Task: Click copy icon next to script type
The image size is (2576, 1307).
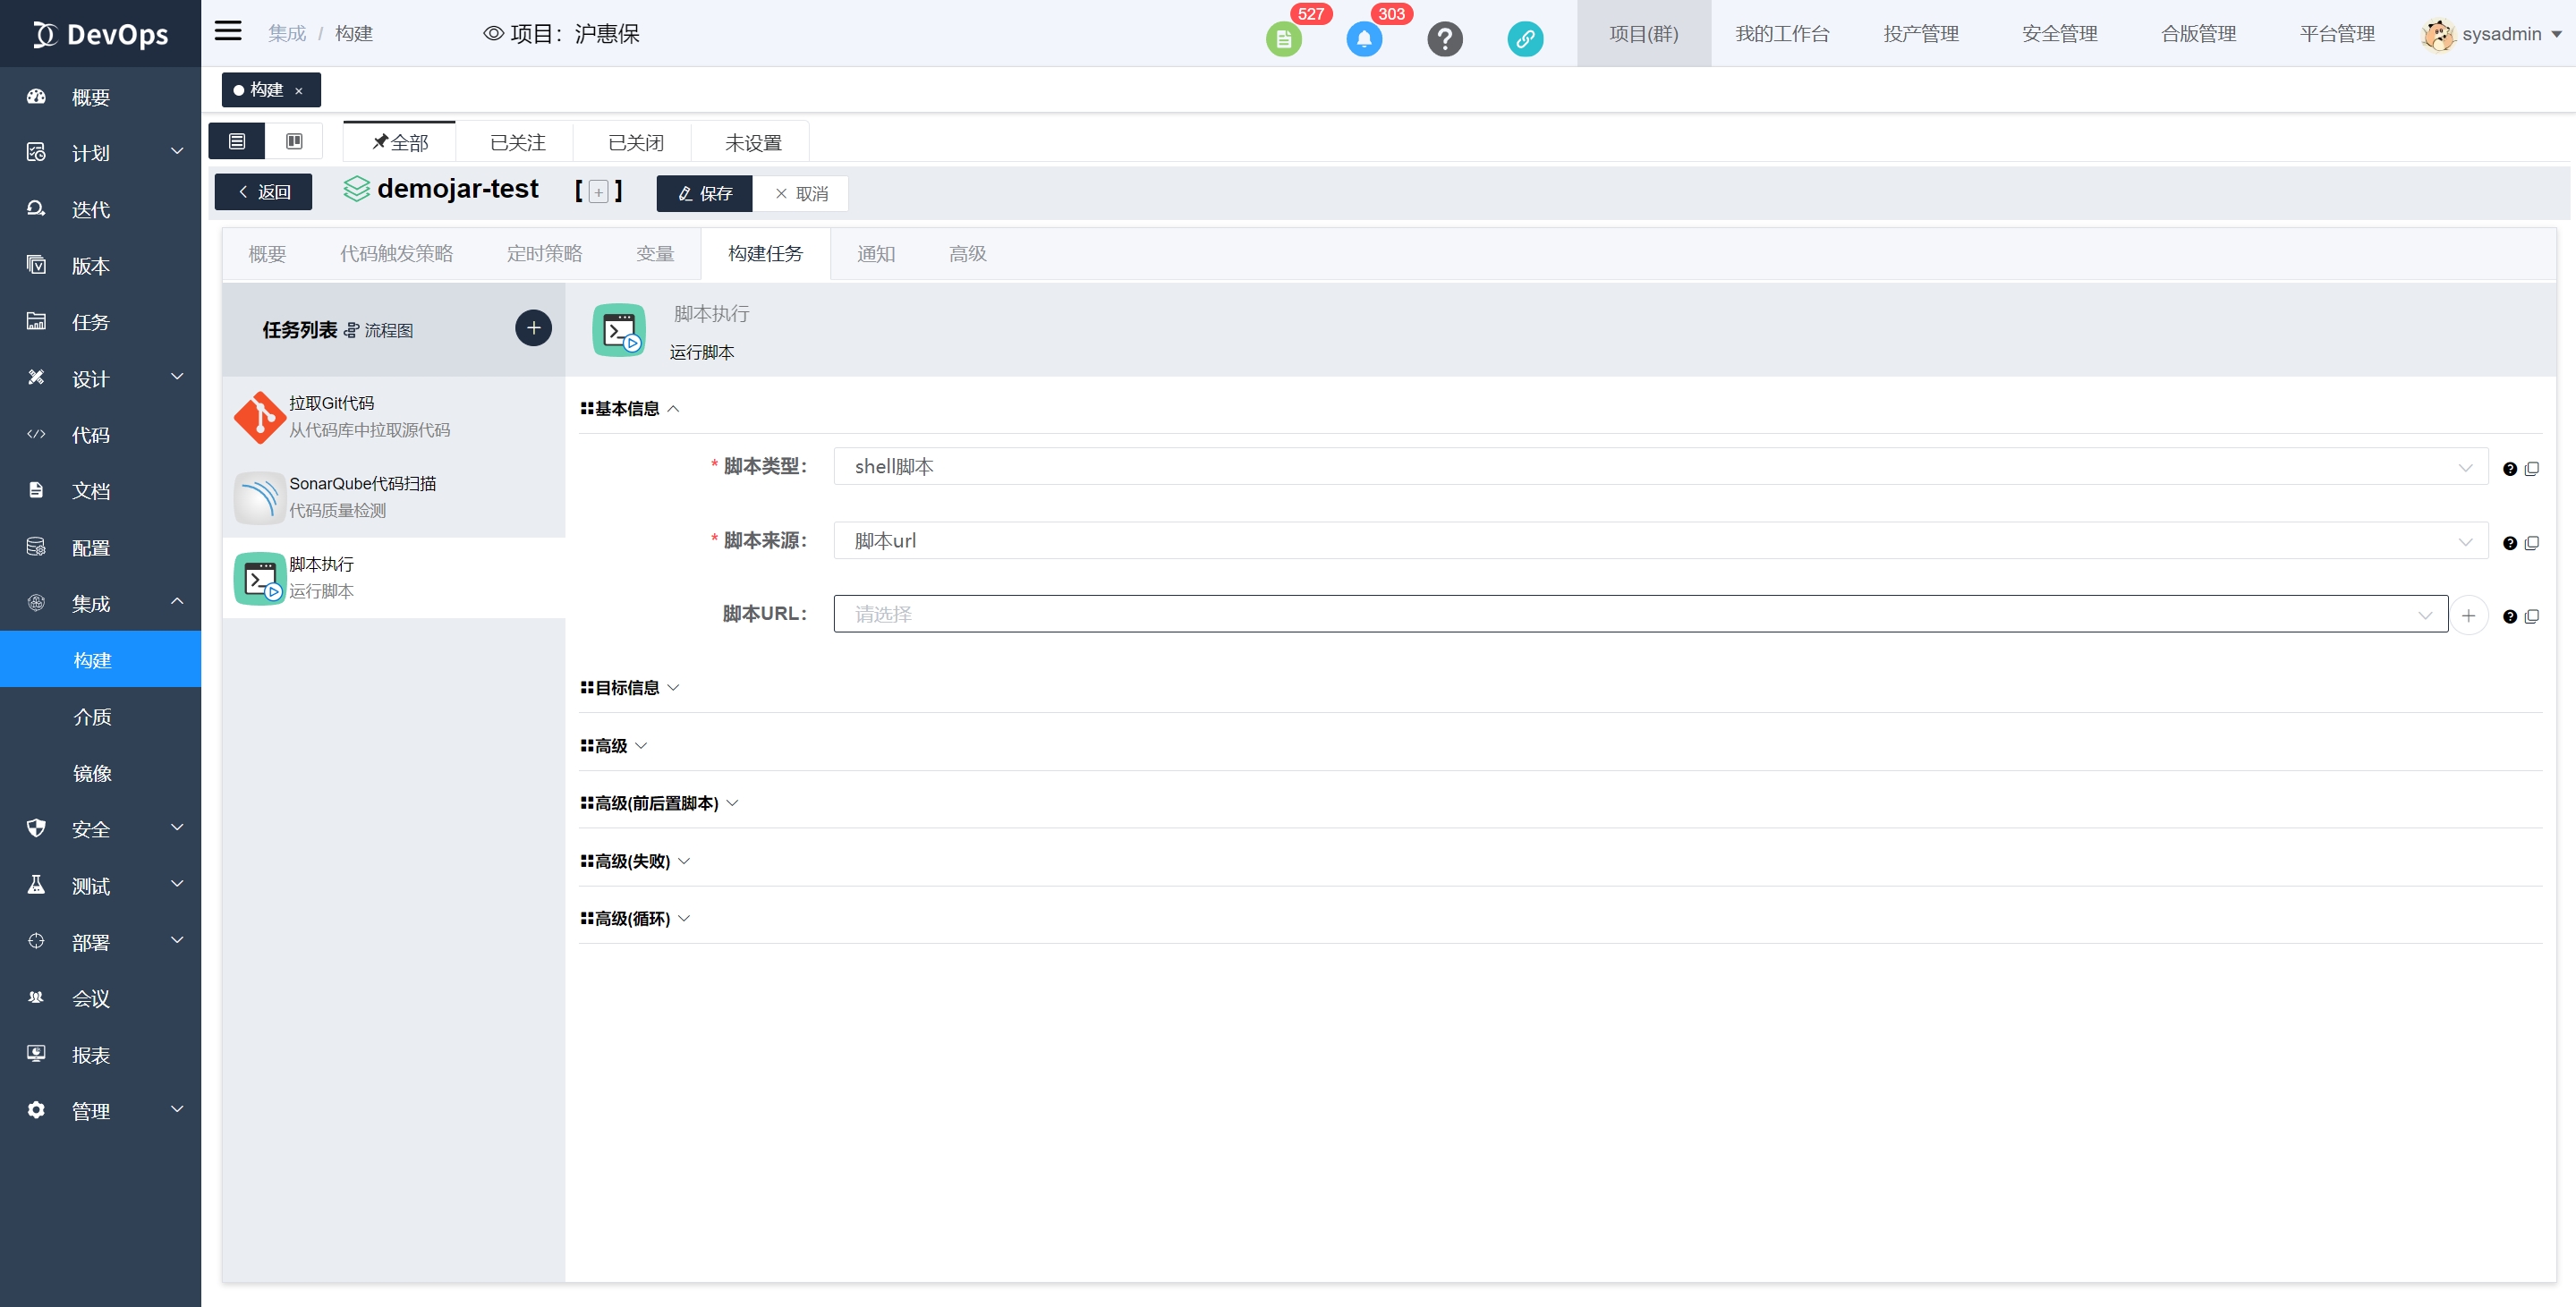Action: tap(2532, 468)
